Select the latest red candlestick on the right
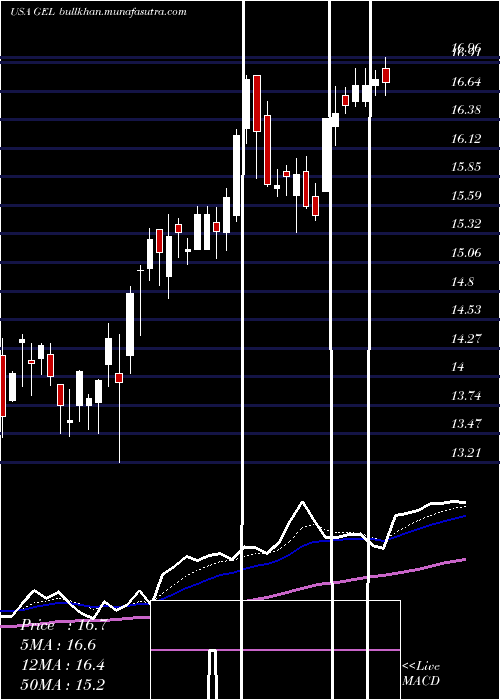 click(x=386, y=75)
